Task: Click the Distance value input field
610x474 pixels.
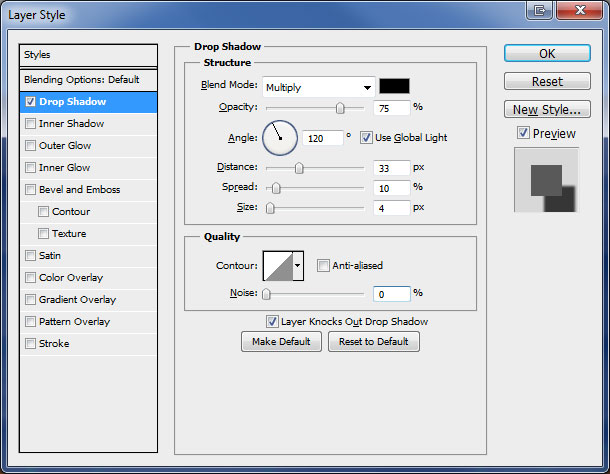Action: click(392, 168)
